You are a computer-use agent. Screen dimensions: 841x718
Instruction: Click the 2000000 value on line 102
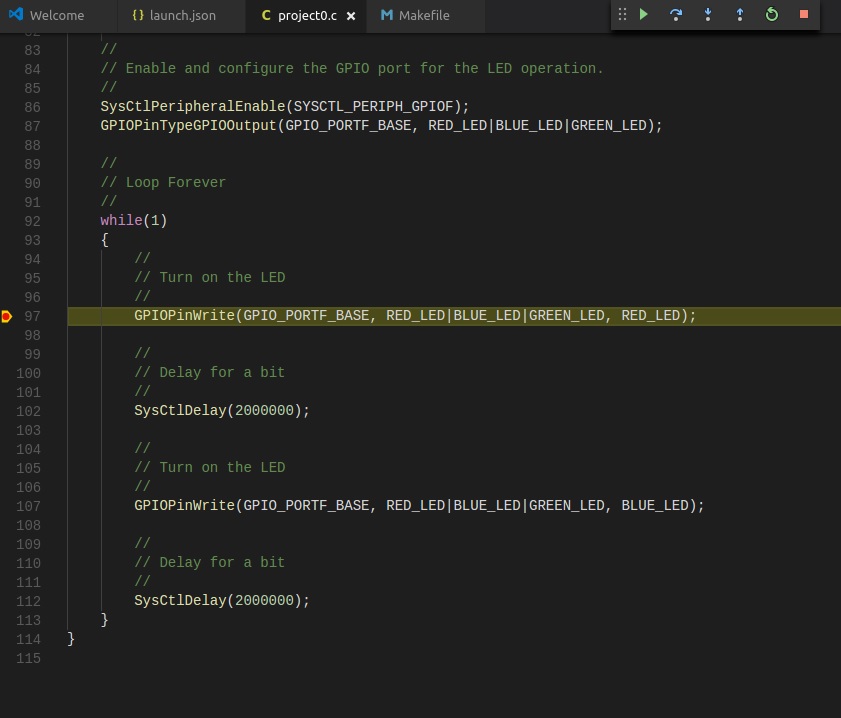264,411
